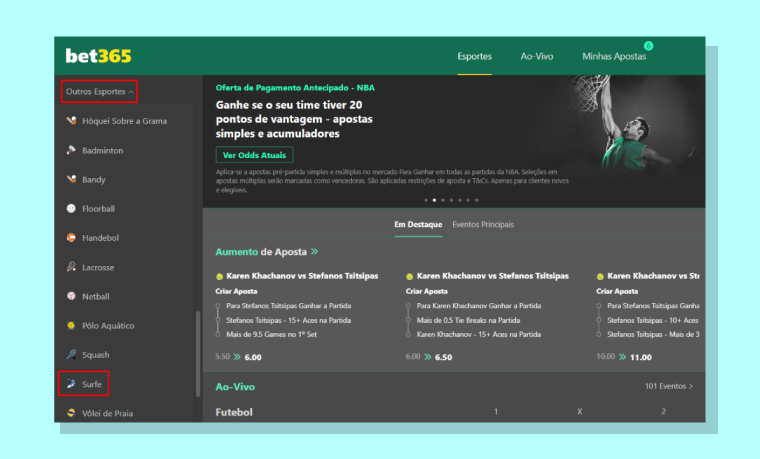
Task: Open the Floorball sport entry
Action: pyautogui.click(x=98, y=209)
